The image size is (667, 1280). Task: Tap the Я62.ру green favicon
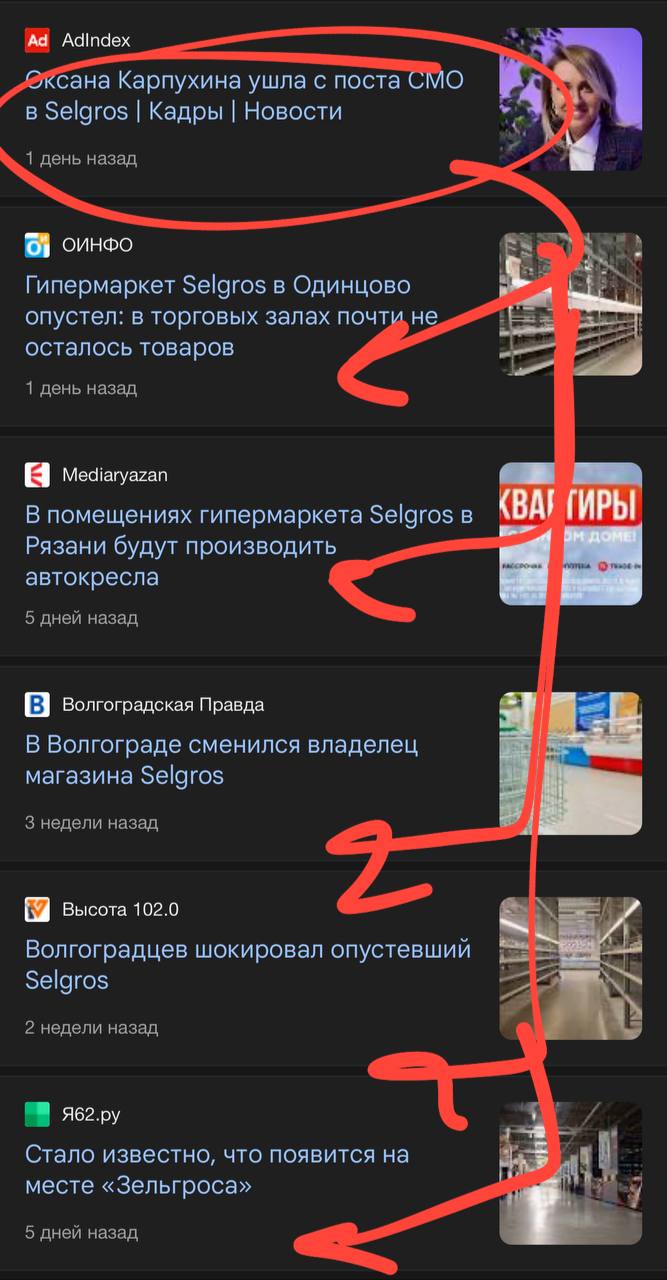[37, 1114]
